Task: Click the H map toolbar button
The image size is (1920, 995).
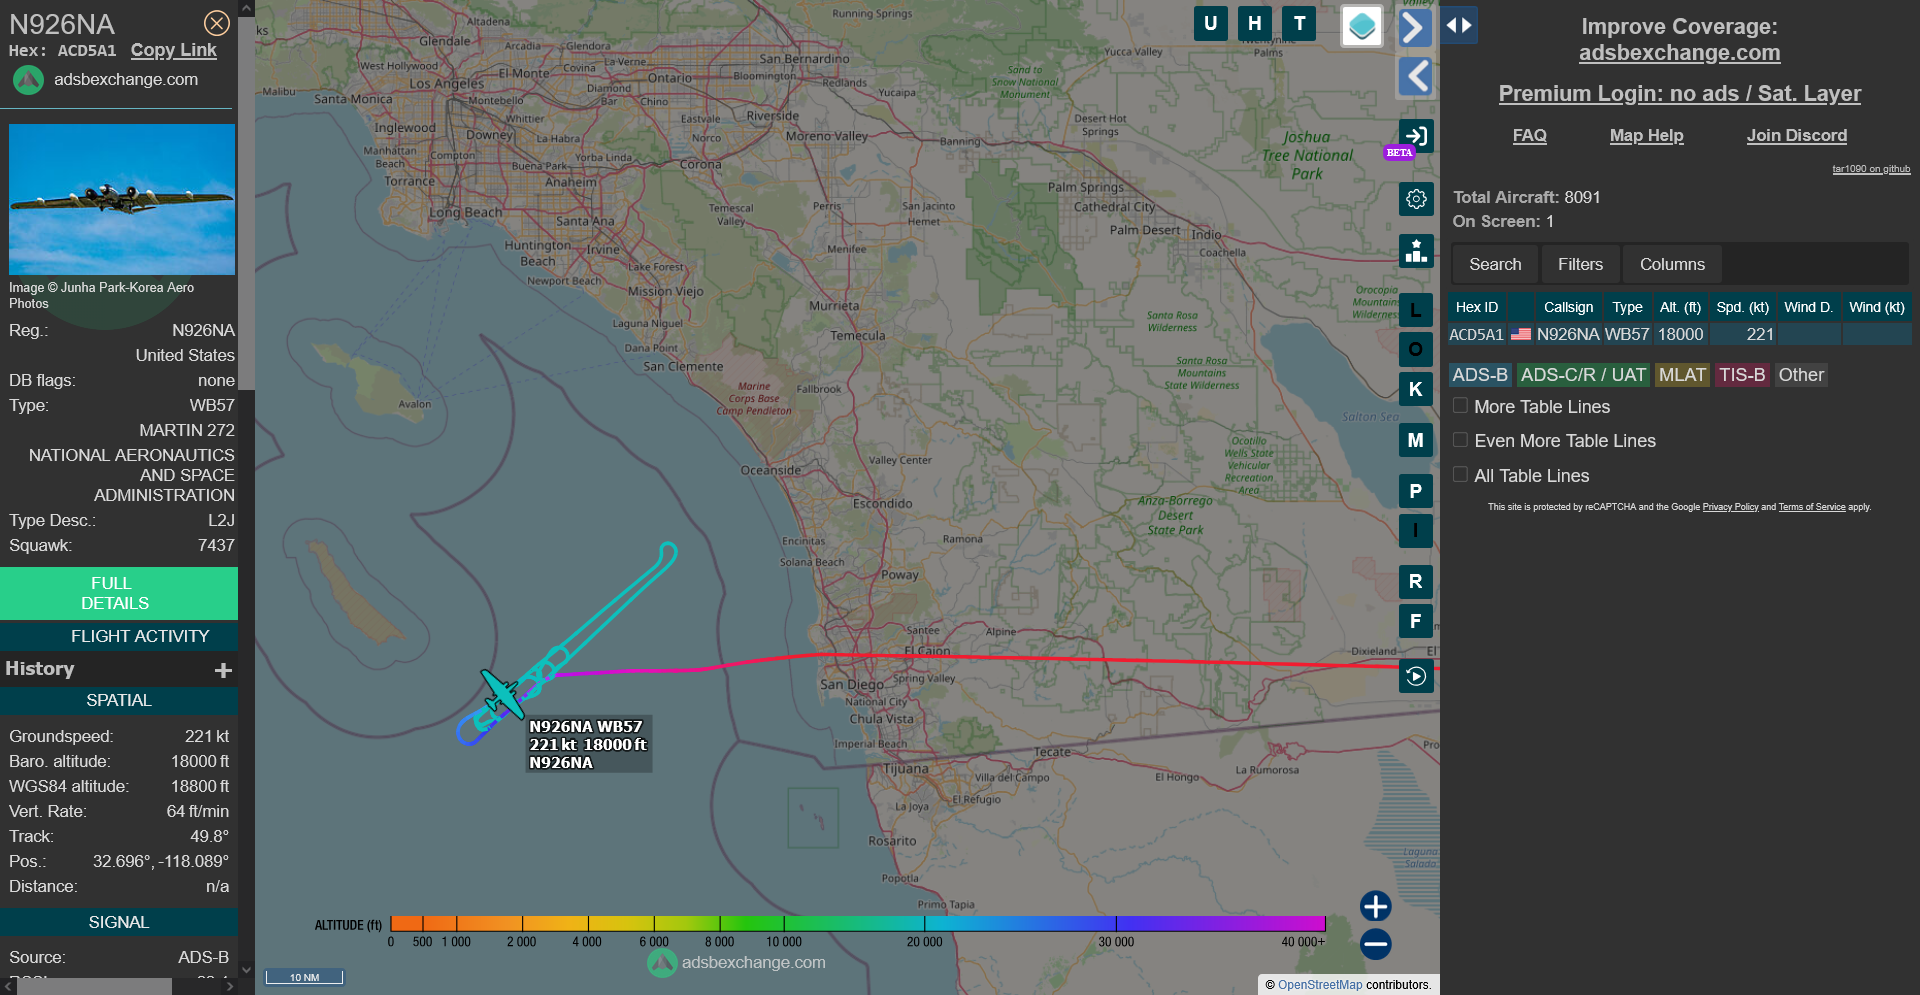Action: [x=1254, y=23]
